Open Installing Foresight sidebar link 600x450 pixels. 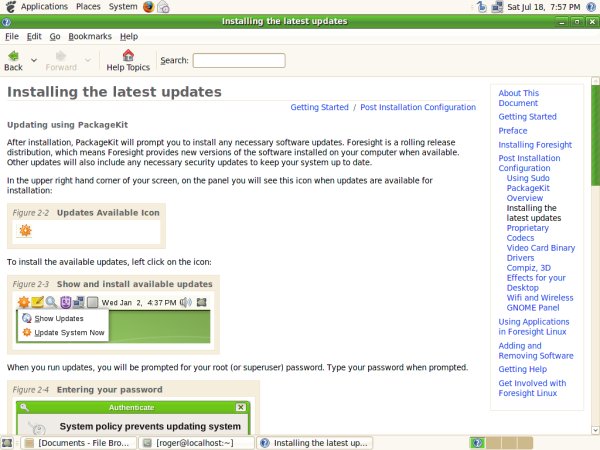pyautogui.click(x=535, y=145)
